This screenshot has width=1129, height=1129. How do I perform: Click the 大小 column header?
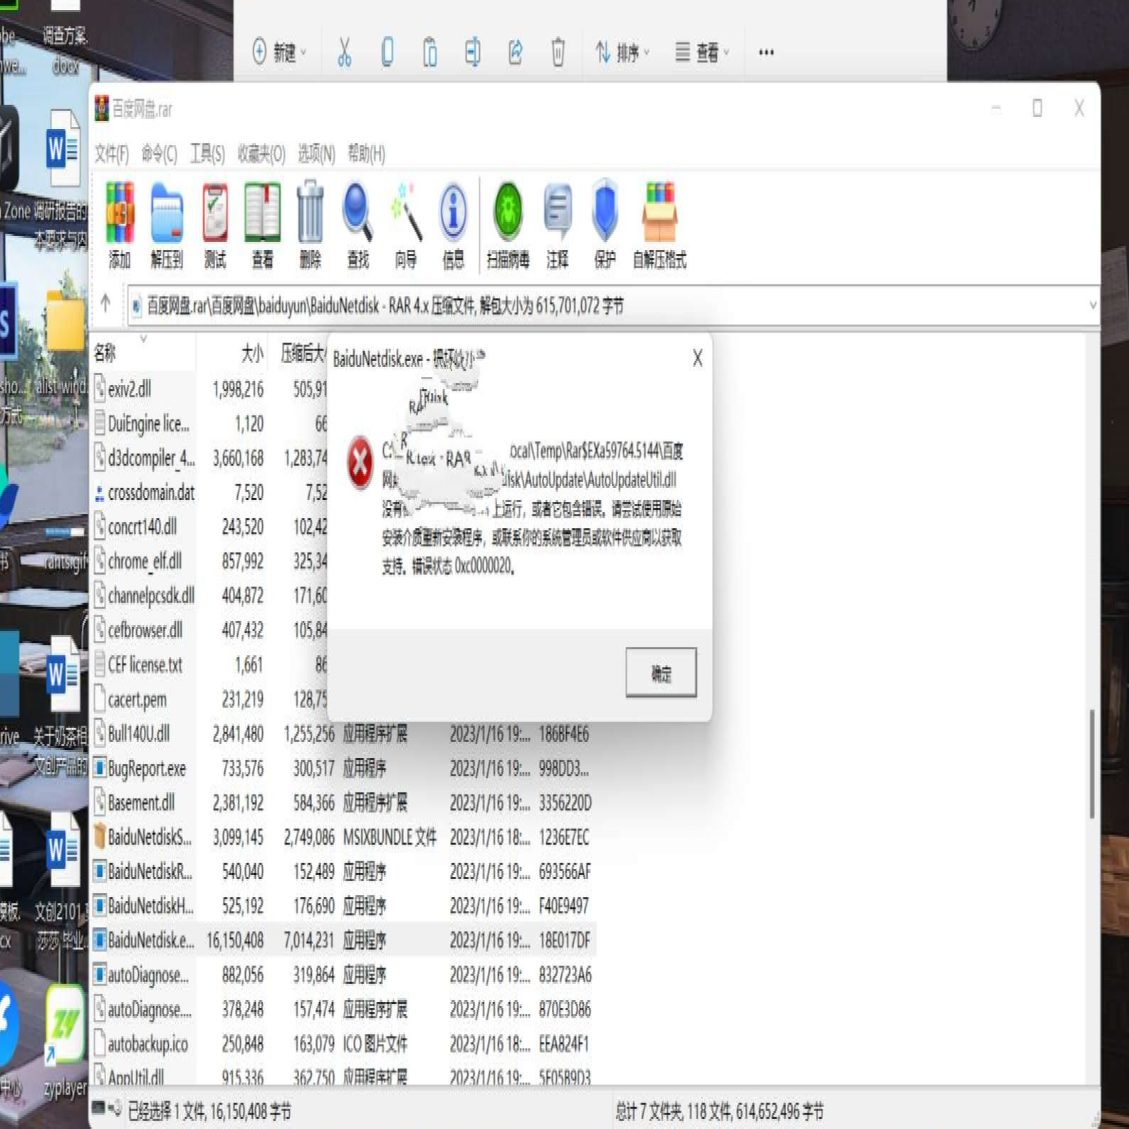pos(231,353)
